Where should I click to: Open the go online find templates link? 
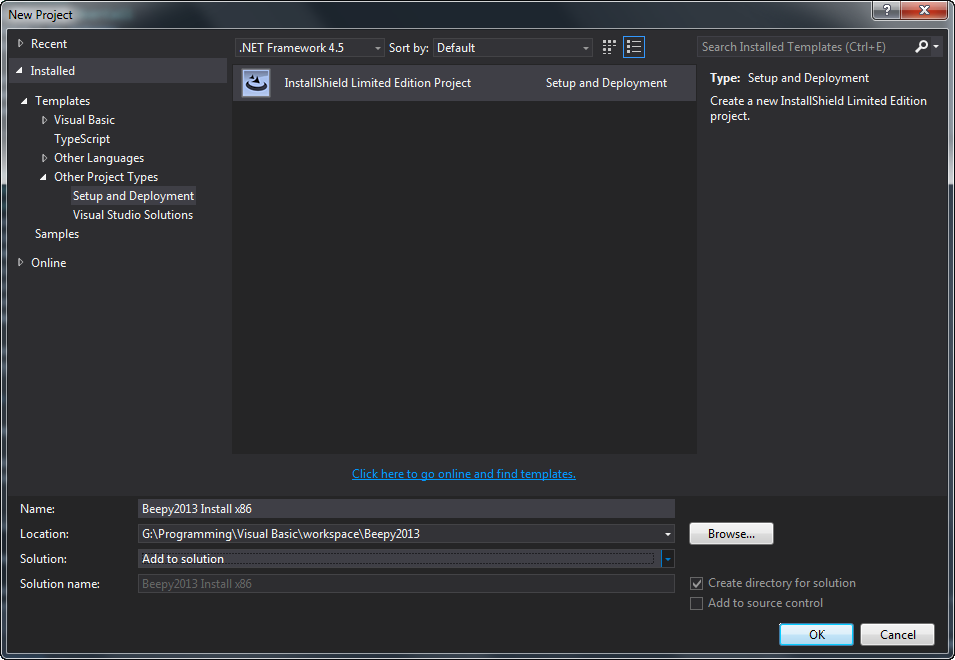tap(463, 474)
